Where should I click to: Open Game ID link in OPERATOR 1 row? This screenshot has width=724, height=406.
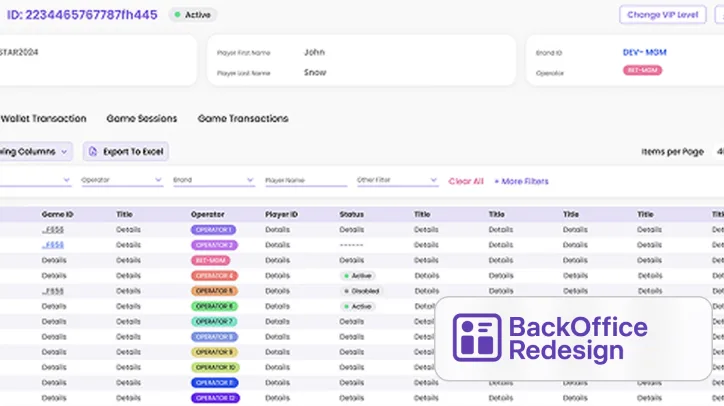pos(53,230)
